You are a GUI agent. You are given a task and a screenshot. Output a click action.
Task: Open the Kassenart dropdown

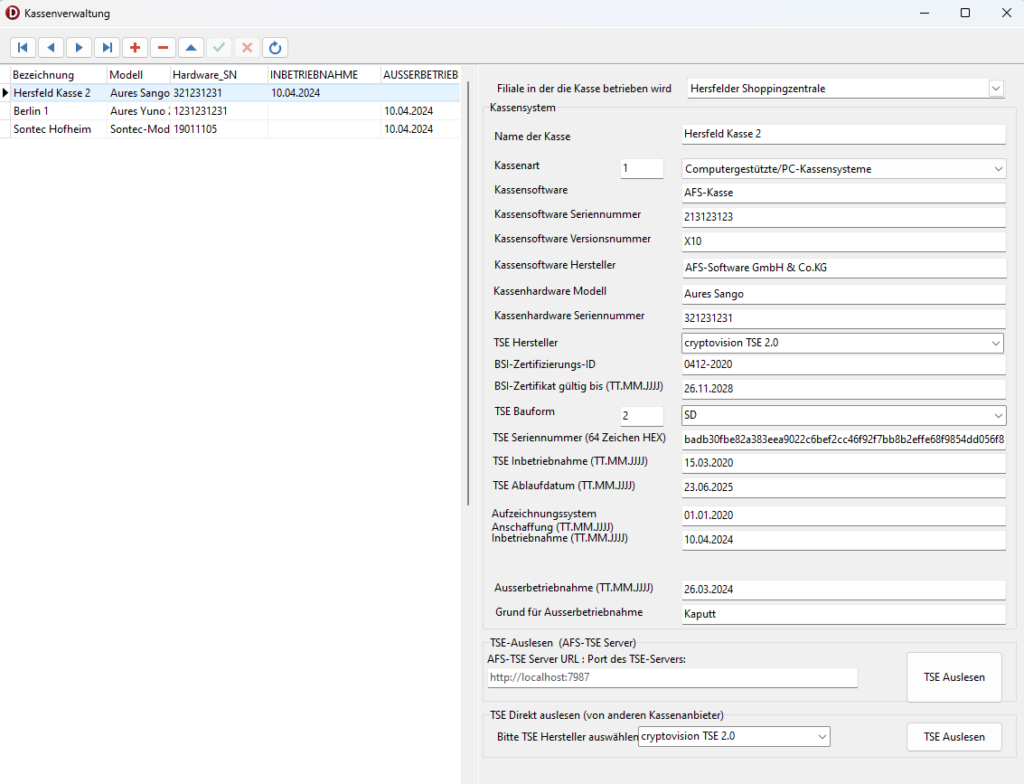click(x=998, y=169)
